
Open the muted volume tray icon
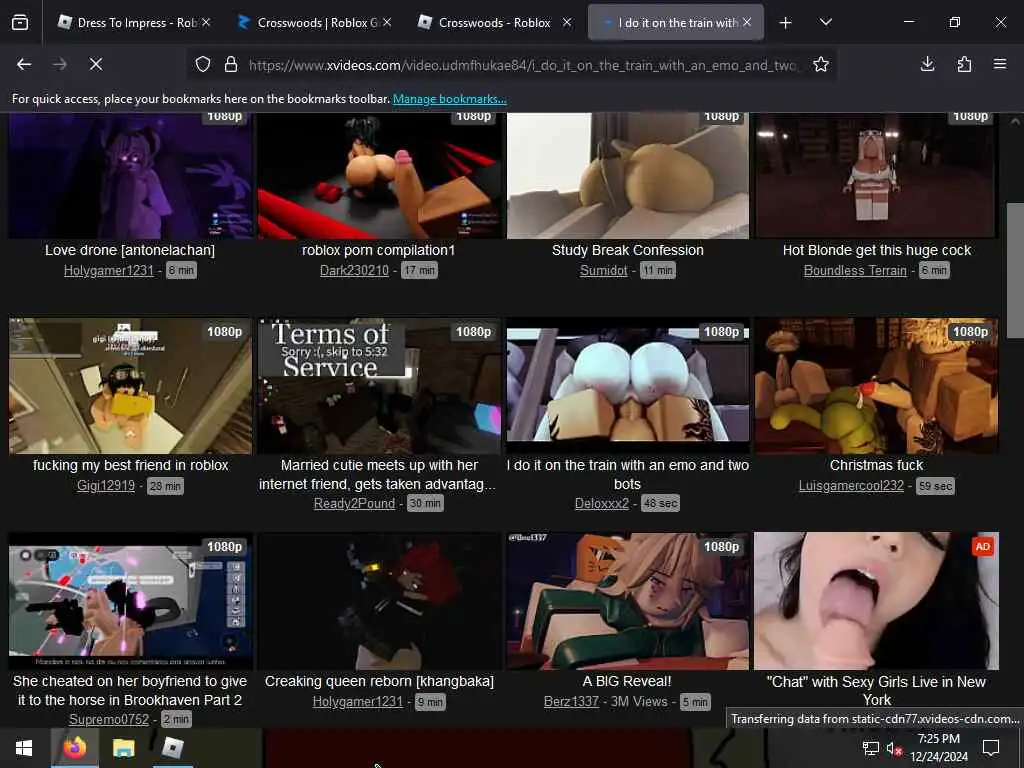(x=894, y=749)
